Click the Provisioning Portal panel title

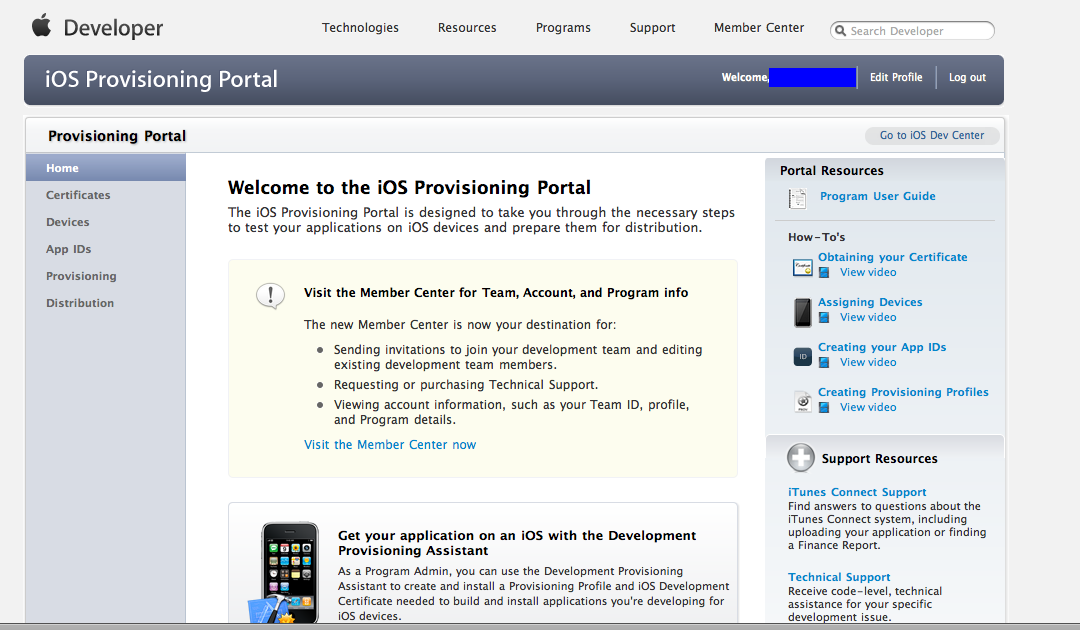[x=116, y=136]
